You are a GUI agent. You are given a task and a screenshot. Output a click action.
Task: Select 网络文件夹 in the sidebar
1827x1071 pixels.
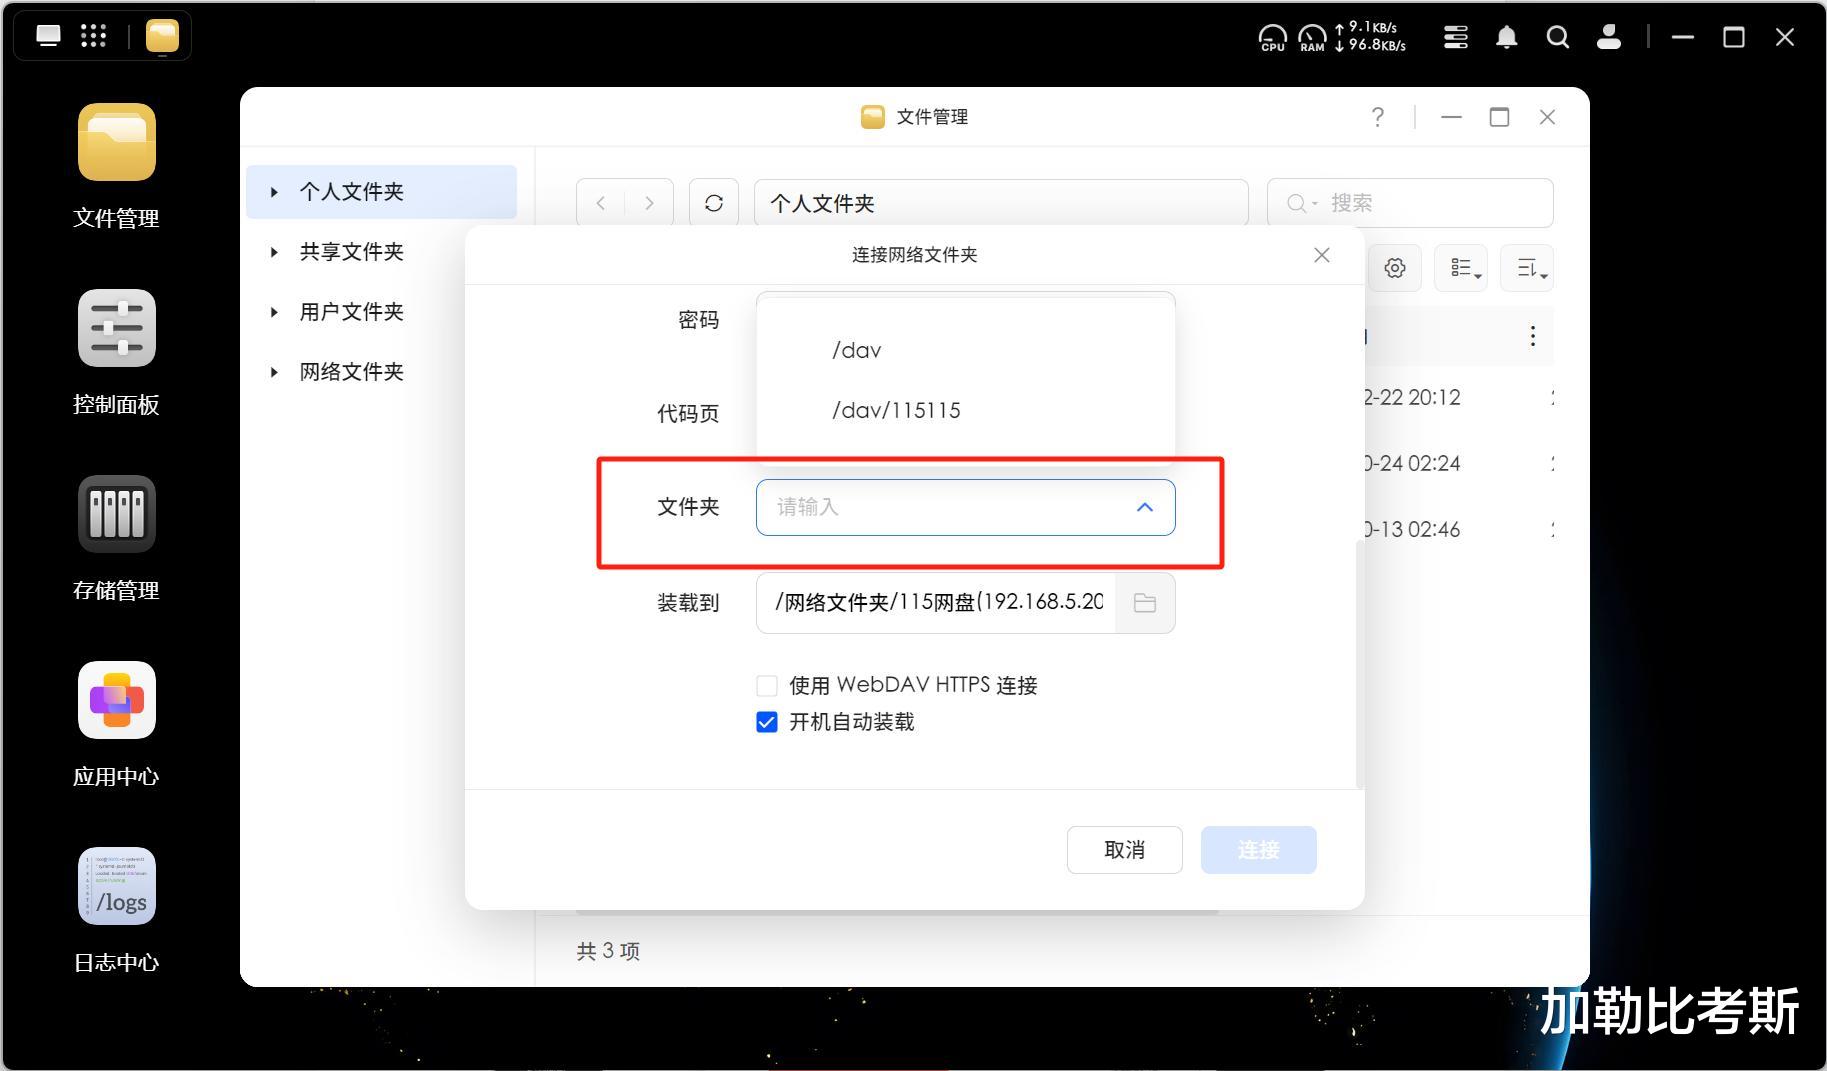[352, 372]
